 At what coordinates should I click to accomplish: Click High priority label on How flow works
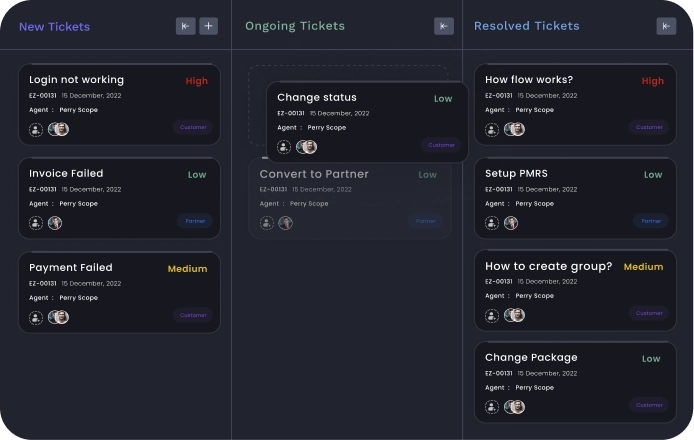click(x=652, y=81)
